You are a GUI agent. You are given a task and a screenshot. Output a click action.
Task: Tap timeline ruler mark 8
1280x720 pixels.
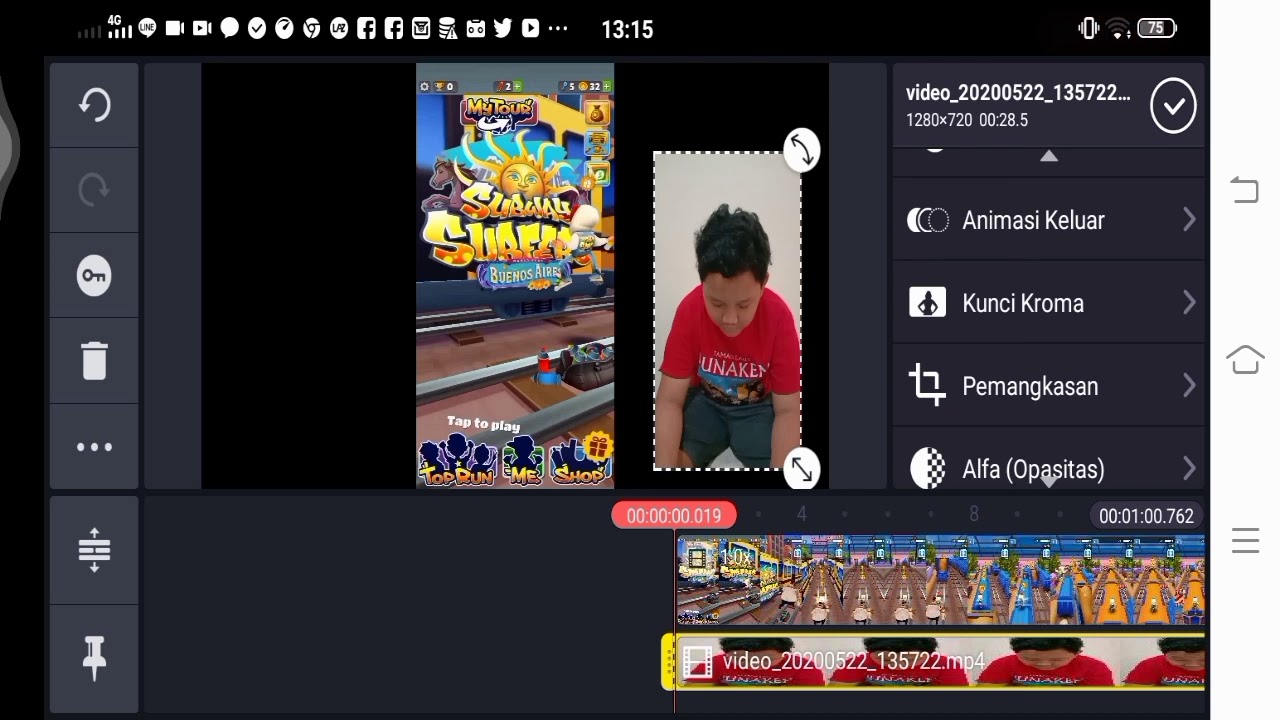tap(974, 514)
